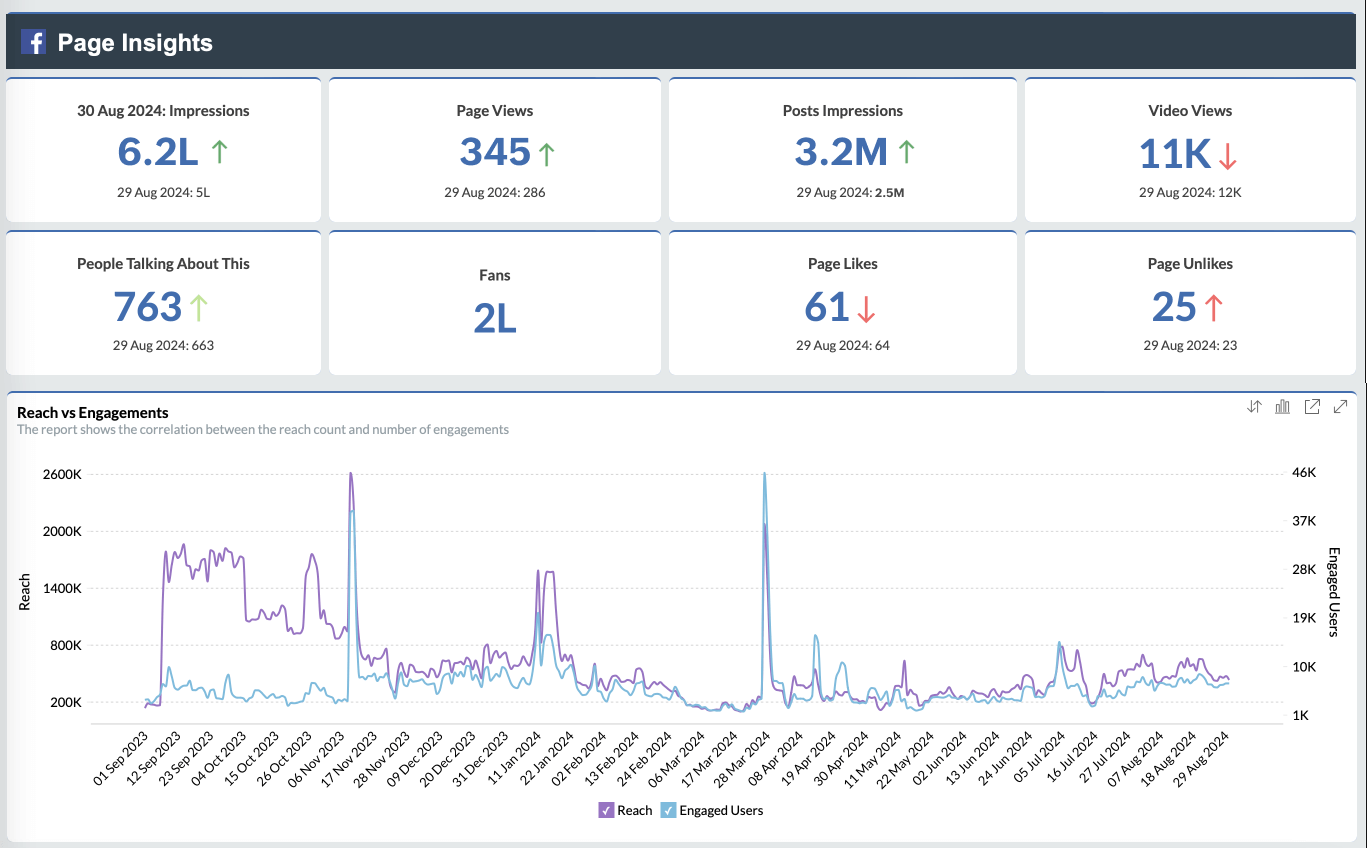Click the Facebook logo in Page Insights header
The height and width of the screenshot is (848, 1367).
tap(33, 42)
